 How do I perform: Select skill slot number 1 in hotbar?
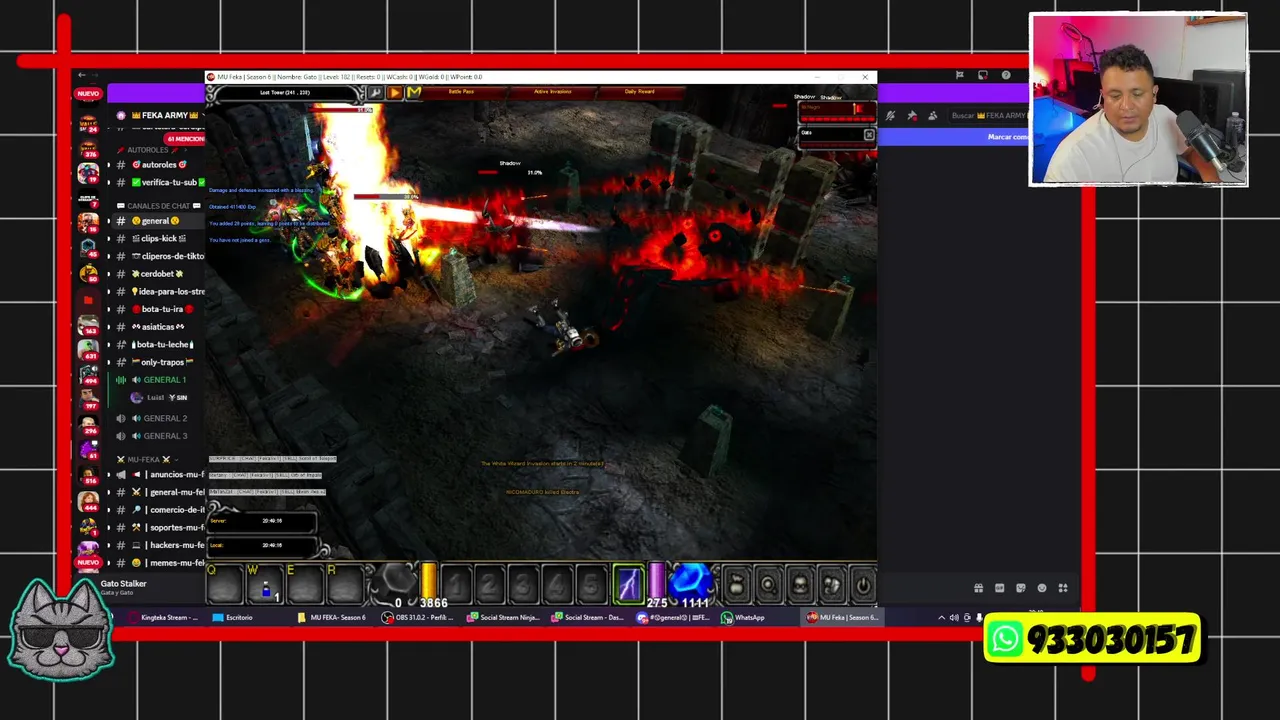pos(455,584)
